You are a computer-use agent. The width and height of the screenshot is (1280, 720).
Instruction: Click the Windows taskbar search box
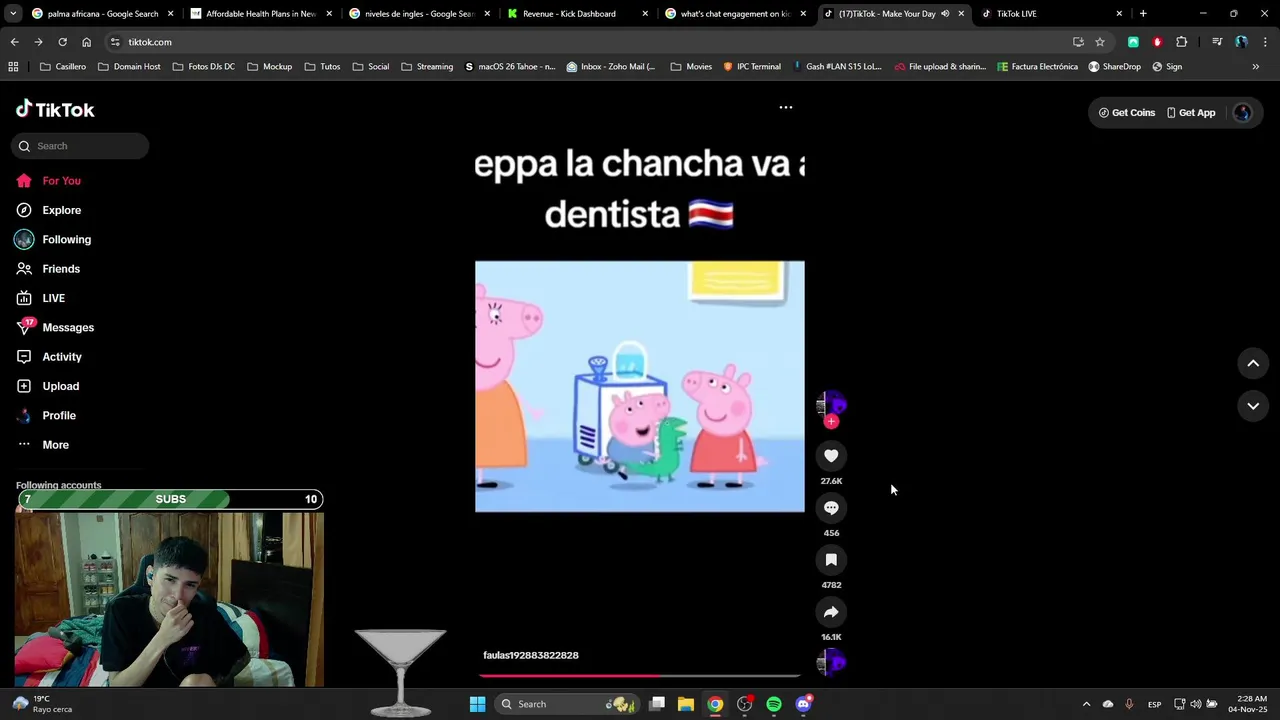(x=566, y=704)
